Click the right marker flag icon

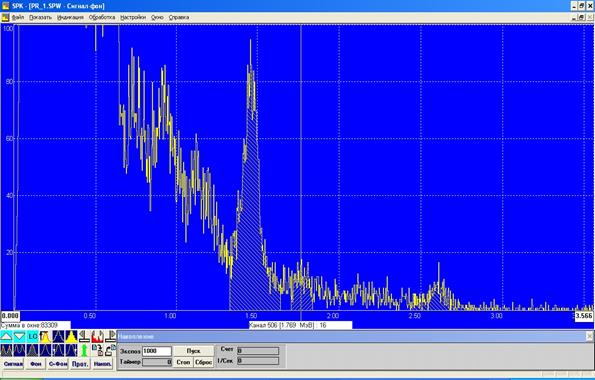point(110,336)
